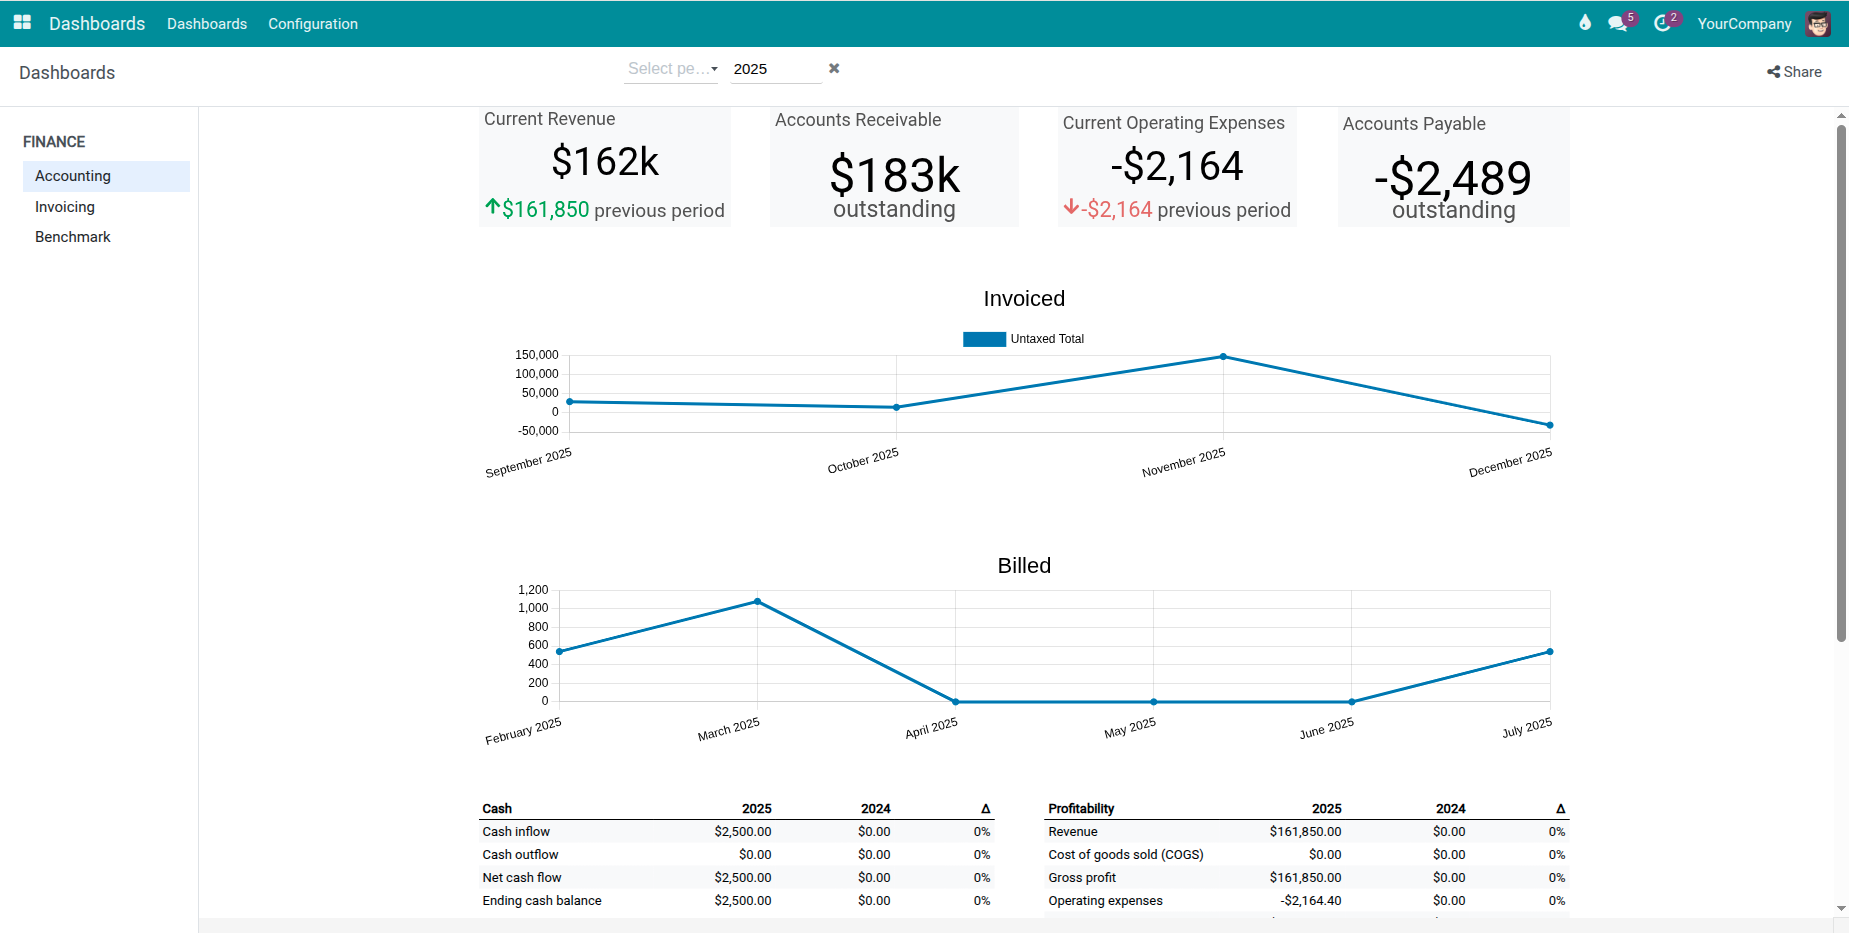
Task: Expand the Dashboards navigation menu
Action: 206,23
